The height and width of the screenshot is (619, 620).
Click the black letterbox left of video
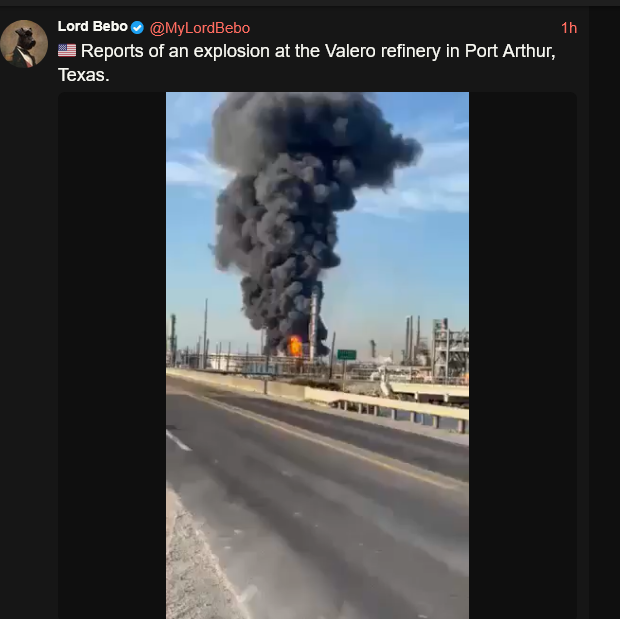pos(112,355)
